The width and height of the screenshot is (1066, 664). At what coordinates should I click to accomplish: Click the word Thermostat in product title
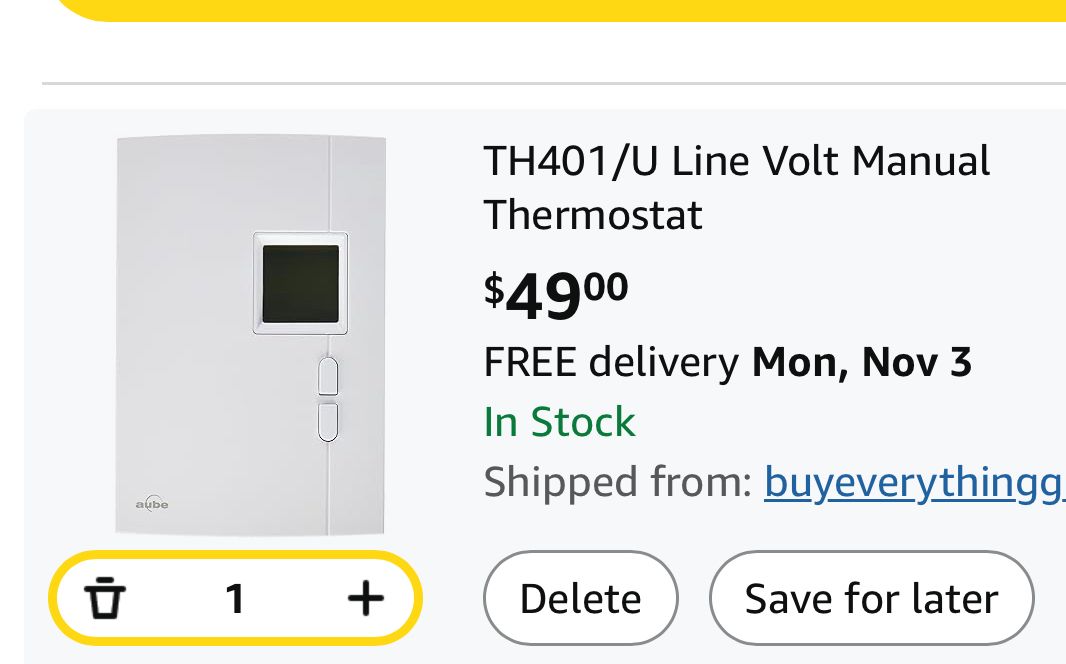tap(593, 215)
